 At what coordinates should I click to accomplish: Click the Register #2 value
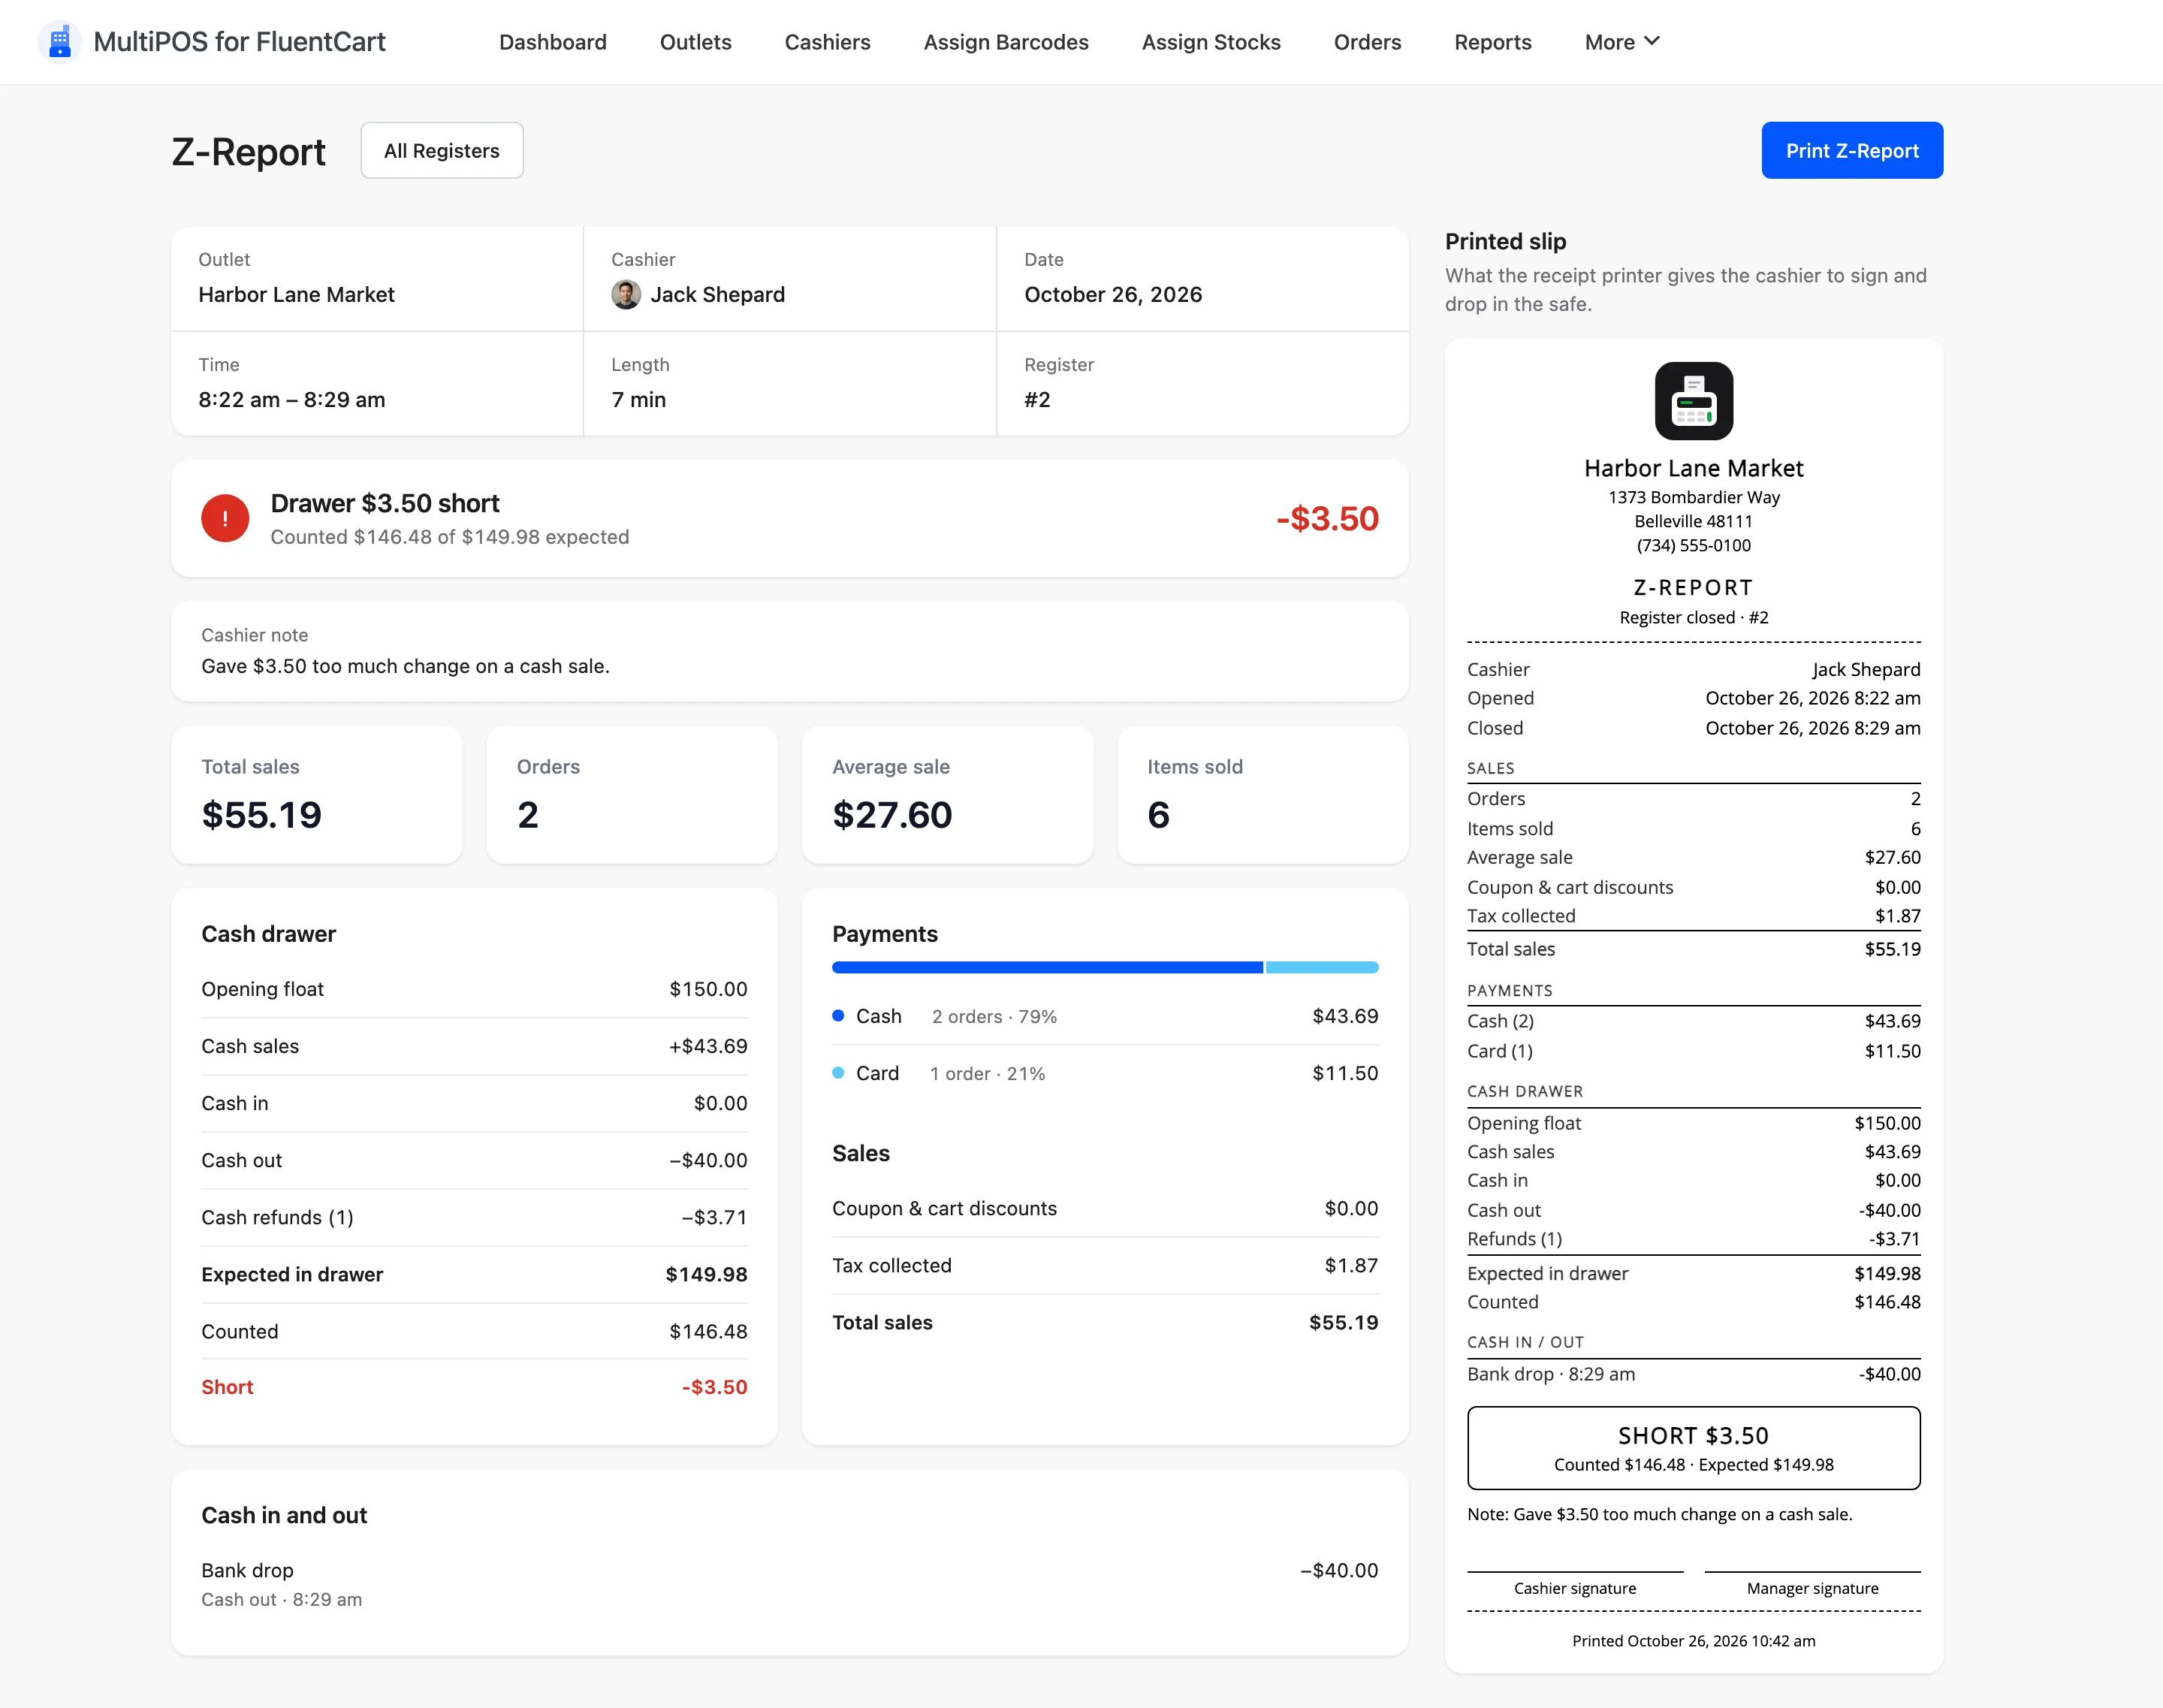(1037, 399)
